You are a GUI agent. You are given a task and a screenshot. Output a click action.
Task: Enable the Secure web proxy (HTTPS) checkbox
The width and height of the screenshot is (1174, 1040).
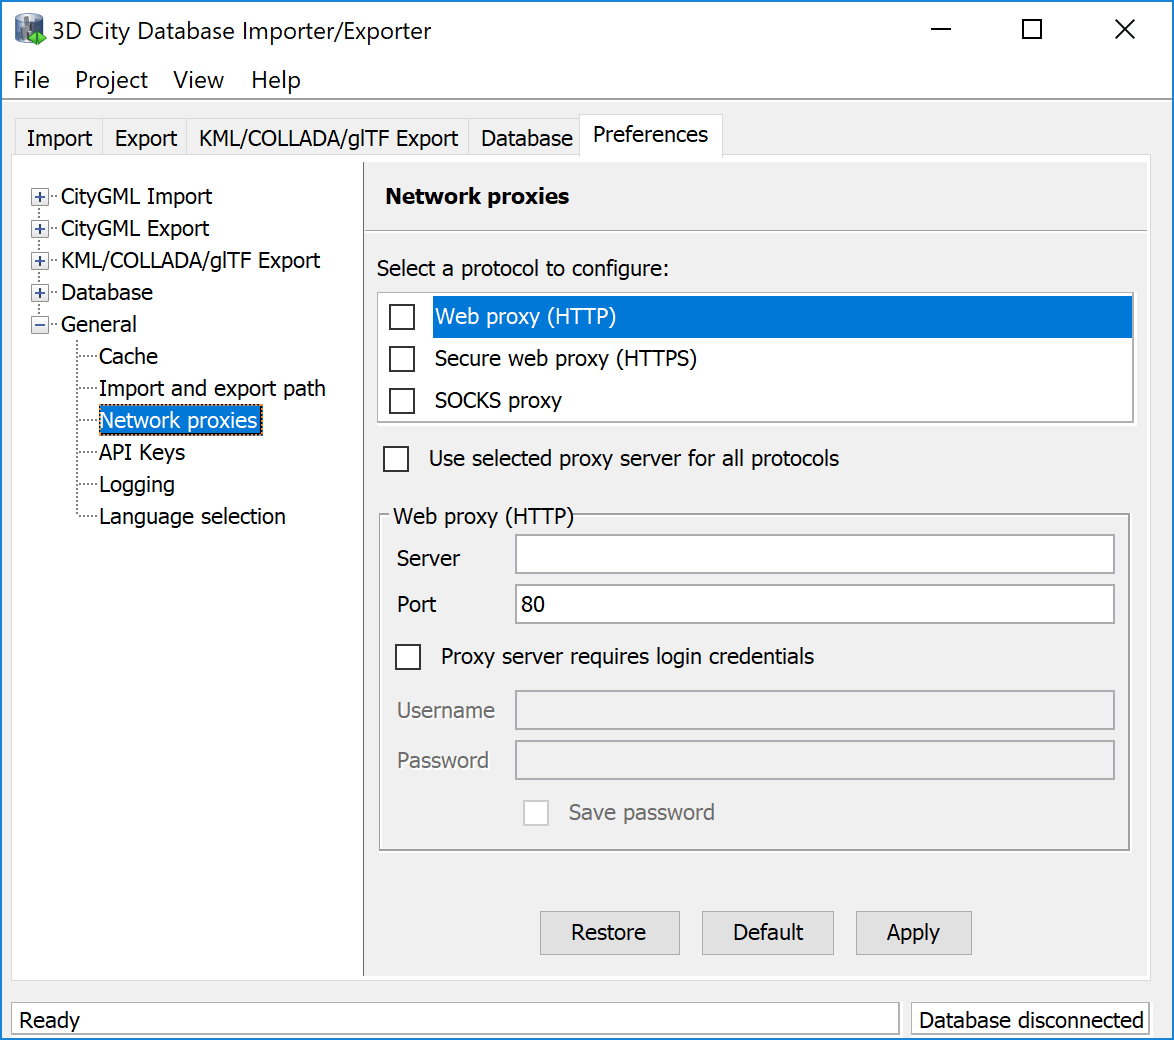point(401,358)
